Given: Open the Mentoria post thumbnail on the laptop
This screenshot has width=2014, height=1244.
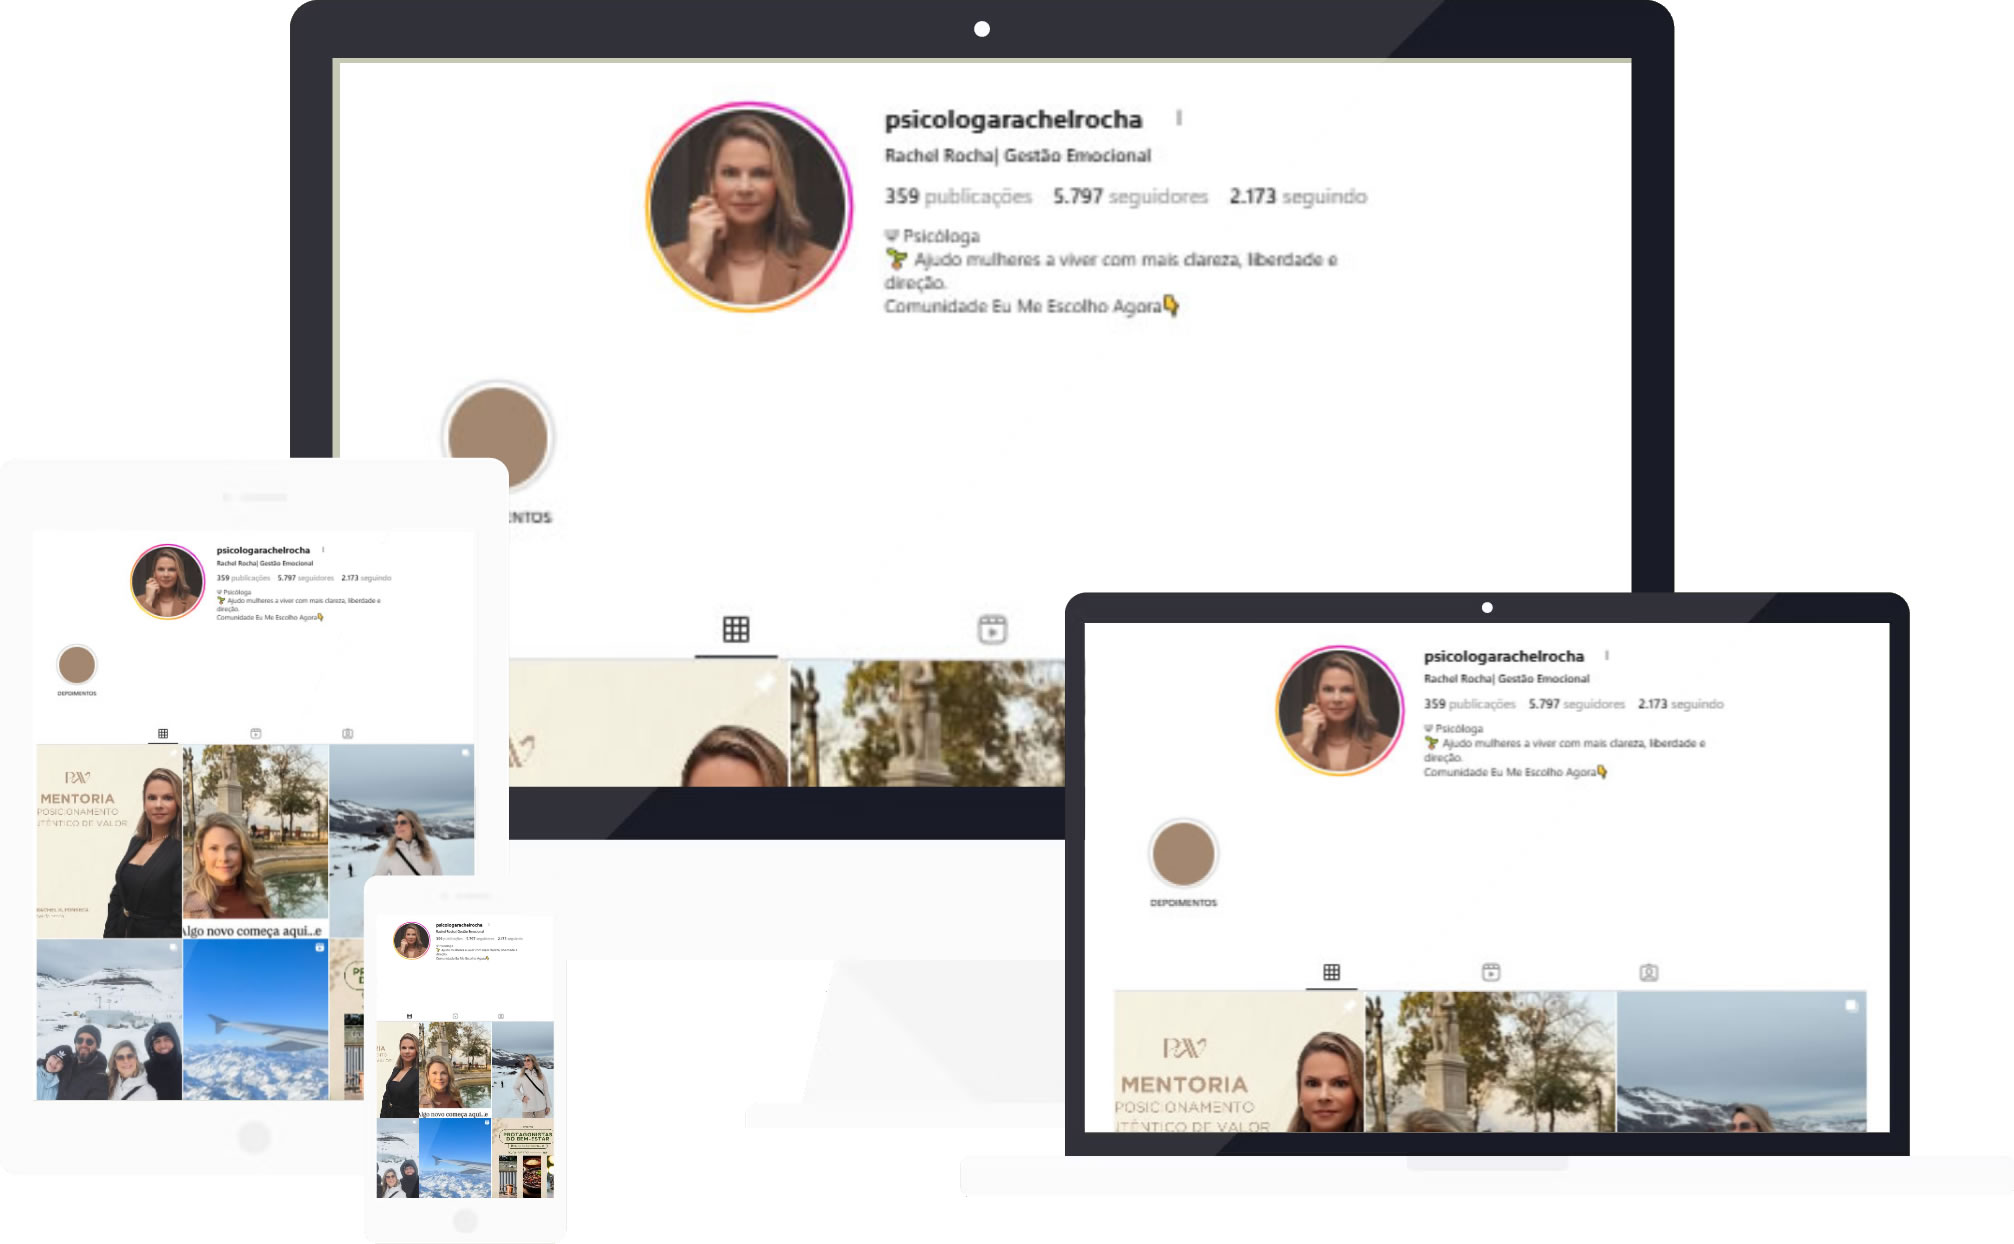Looking at the screenshot, I should (1238, 1062).
